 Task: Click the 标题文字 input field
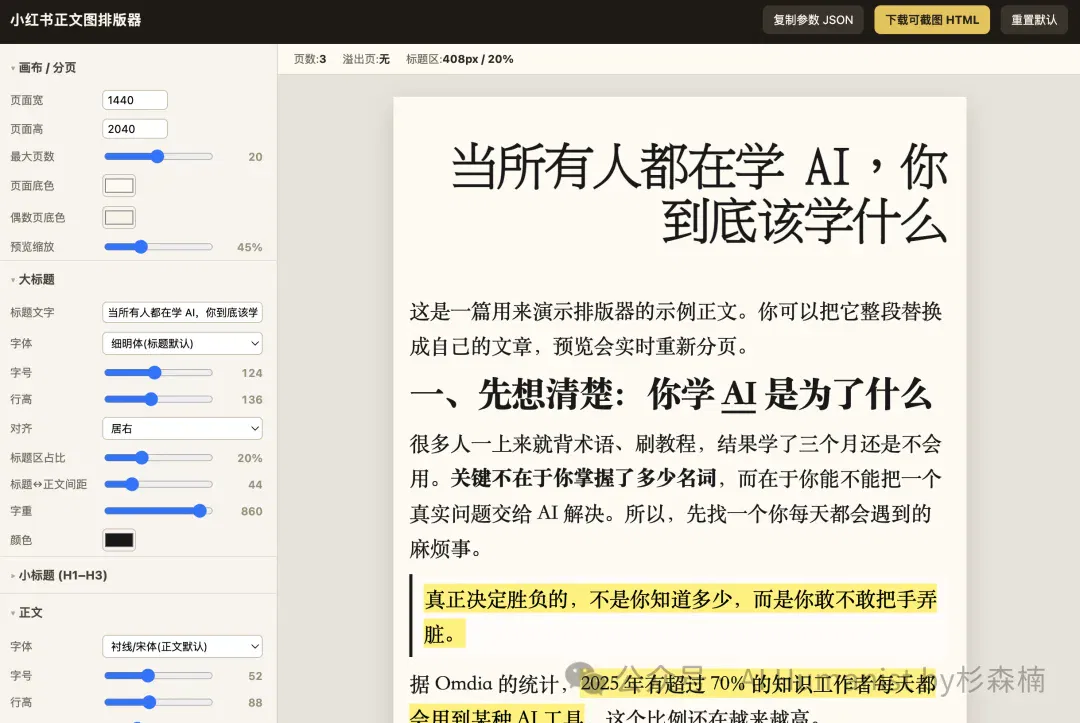(x=183, y=313)
